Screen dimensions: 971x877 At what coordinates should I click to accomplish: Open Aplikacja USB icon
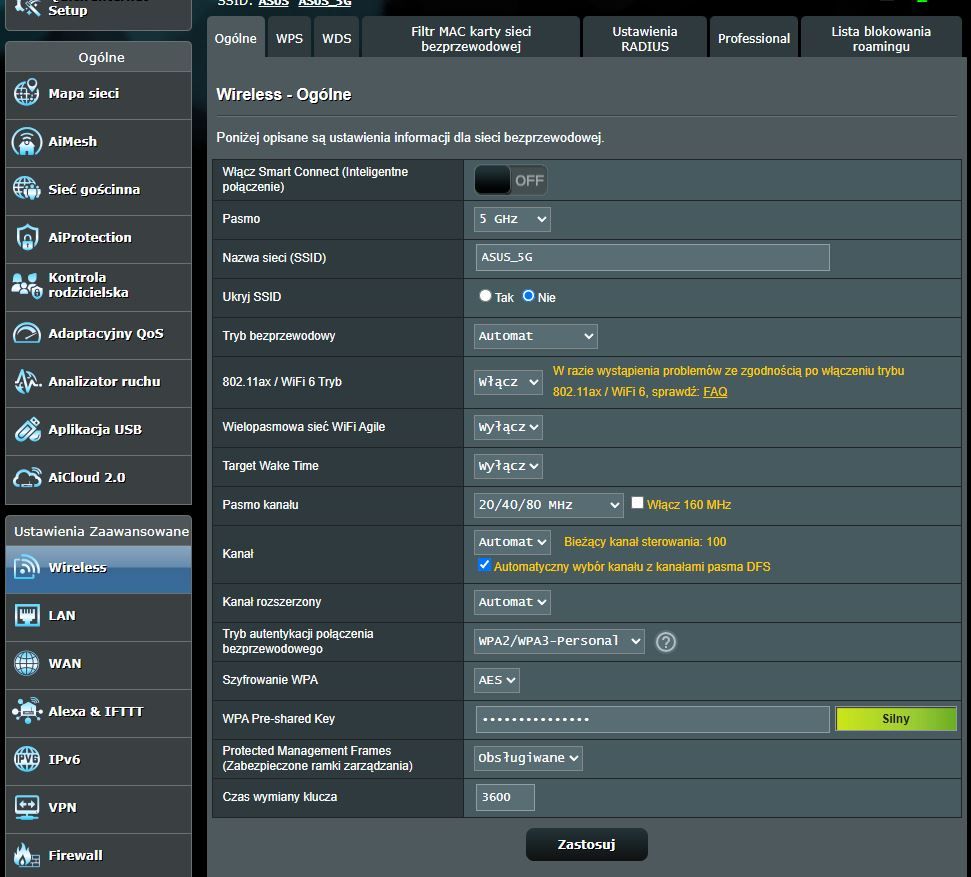[27, 429]
